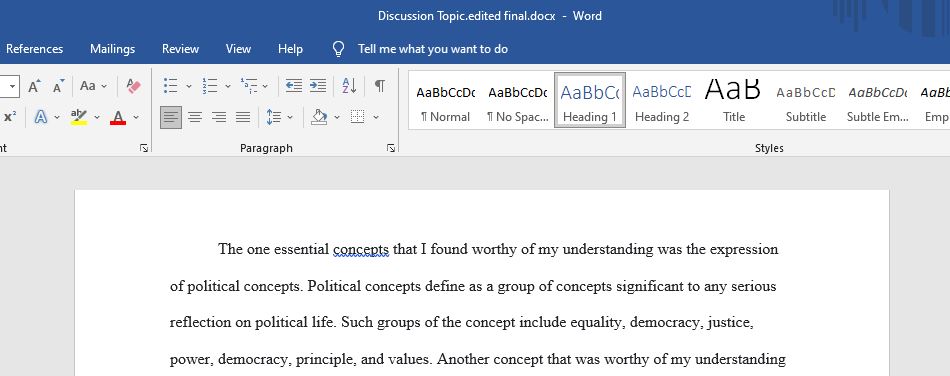Toggle Show/Hide paragraph marks
This screenshot has width=950, height=376.
click(379, 86)
